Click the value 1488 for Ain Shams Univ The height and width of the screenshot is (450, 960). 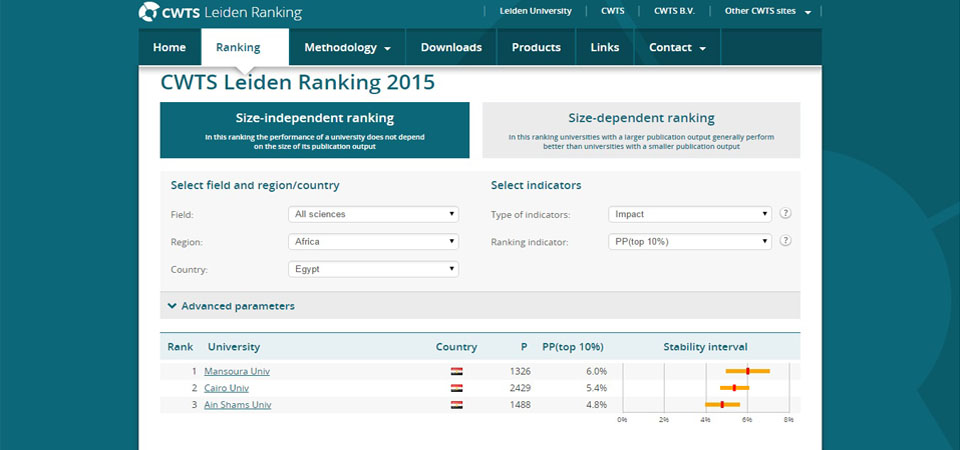(x=520, y=405)
